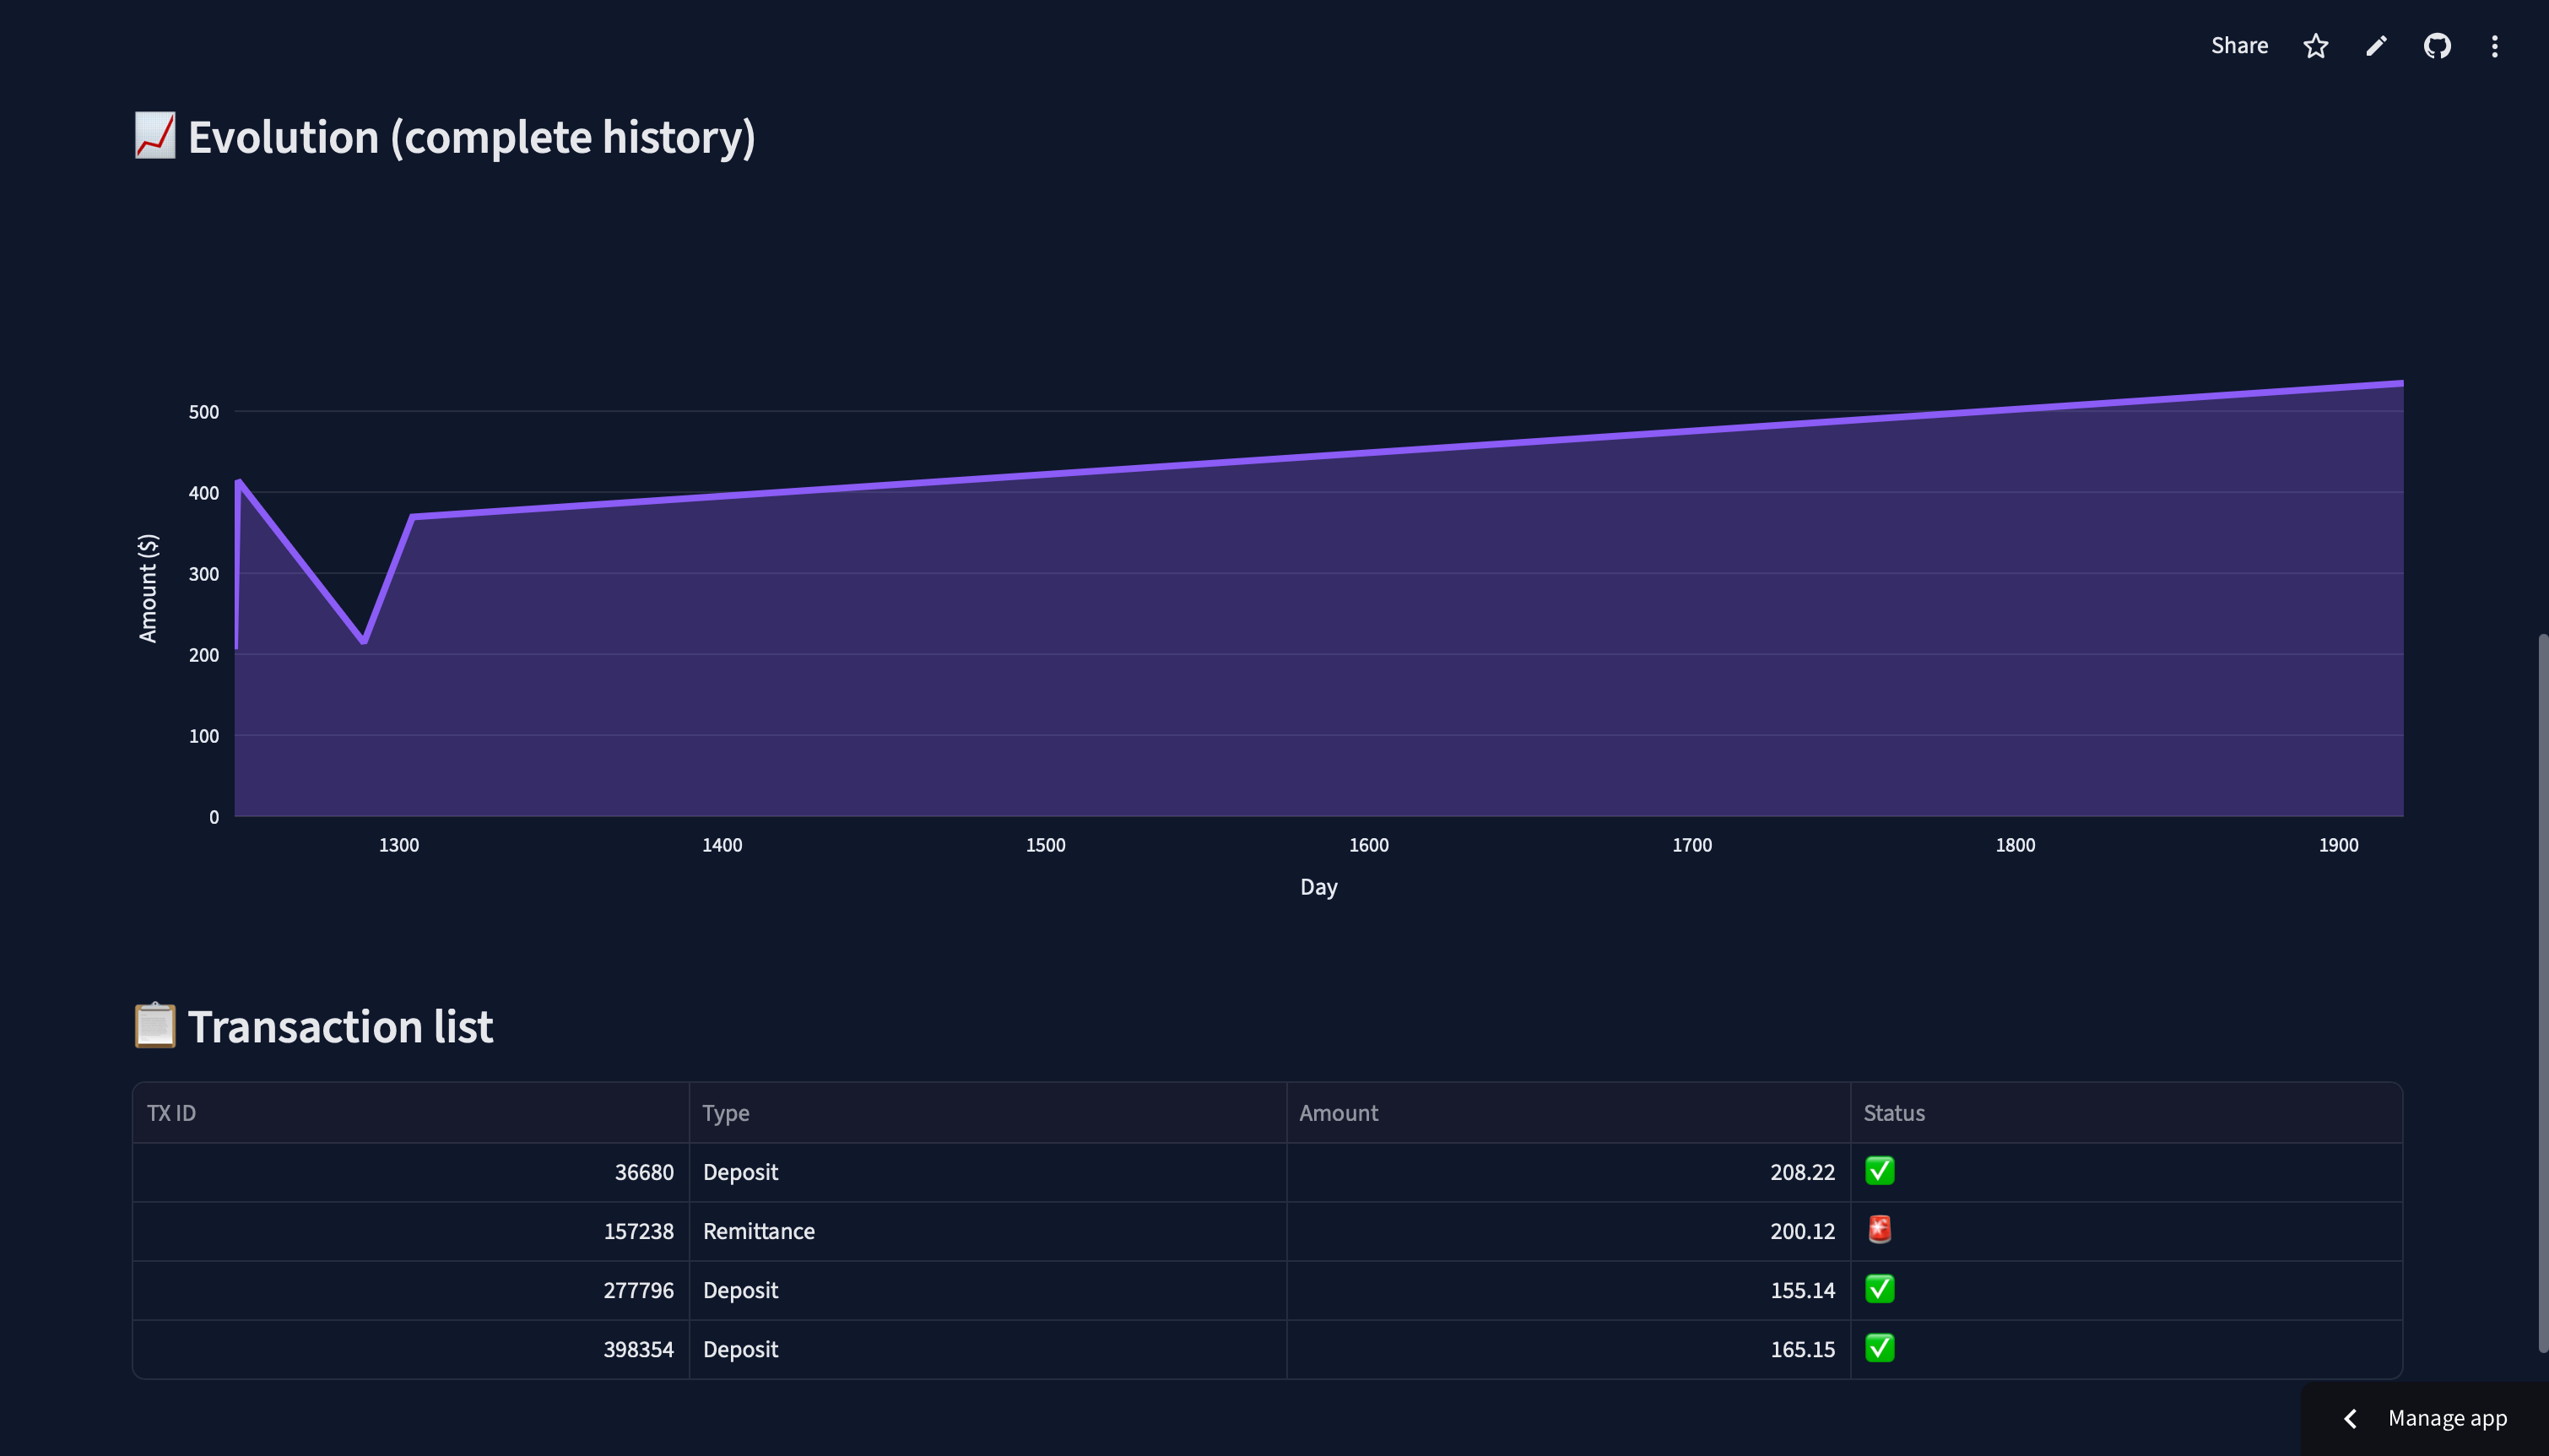Image resolution: width=2549 pixels, height=1456 pixels.
Task: Click the clipboard emoji beside Transaction list
Action: click(155, 1026)
